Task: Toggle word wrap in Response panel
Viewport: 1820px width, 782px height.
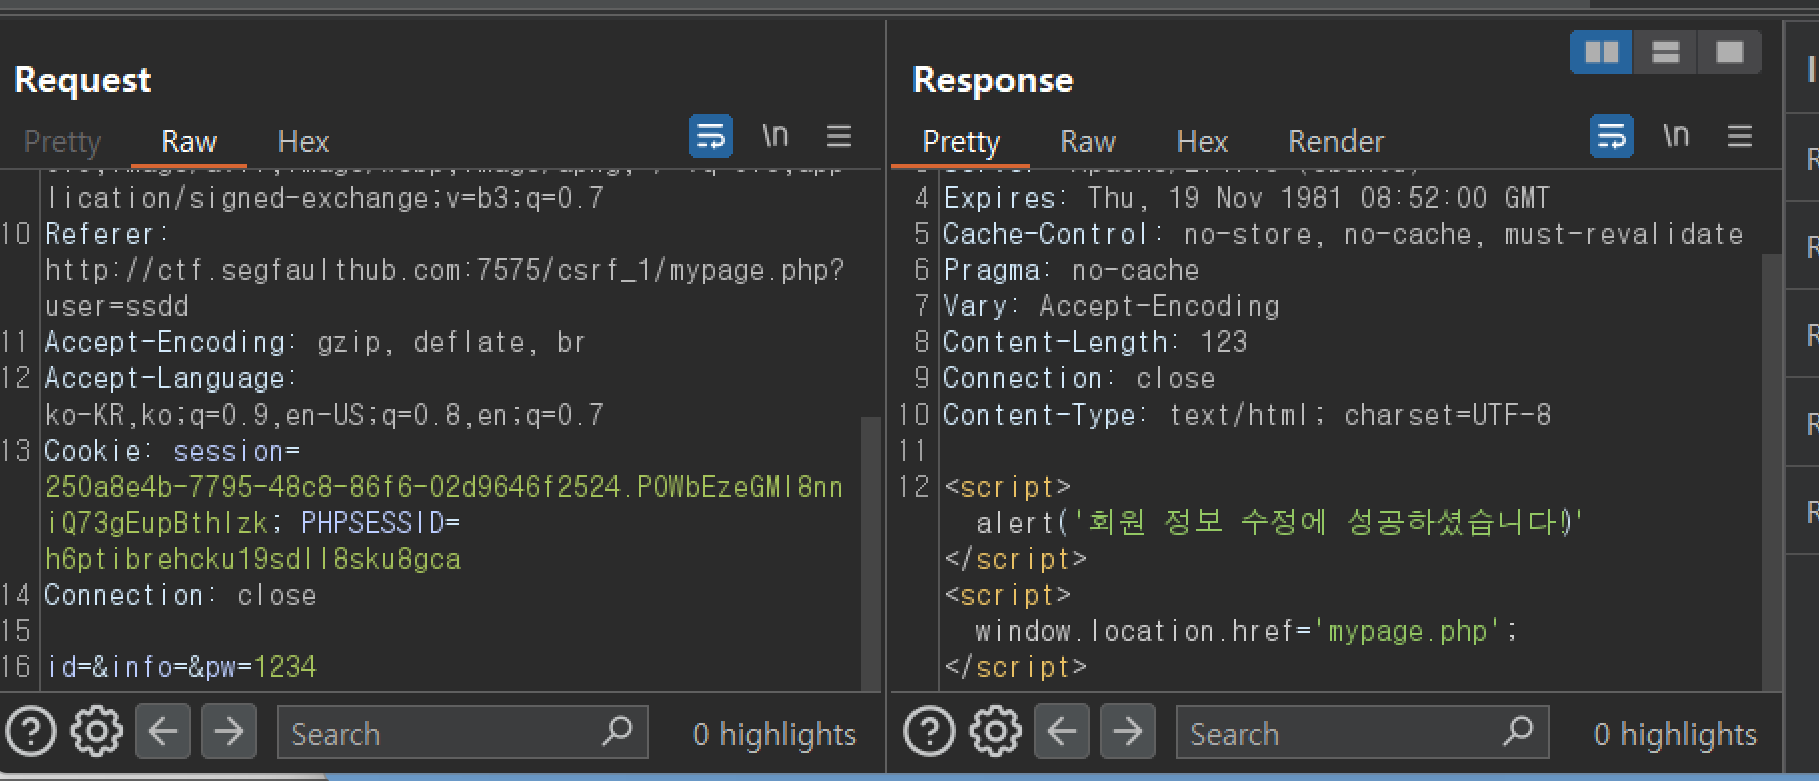Action: pyautogui.click(x=1611, y=136)
